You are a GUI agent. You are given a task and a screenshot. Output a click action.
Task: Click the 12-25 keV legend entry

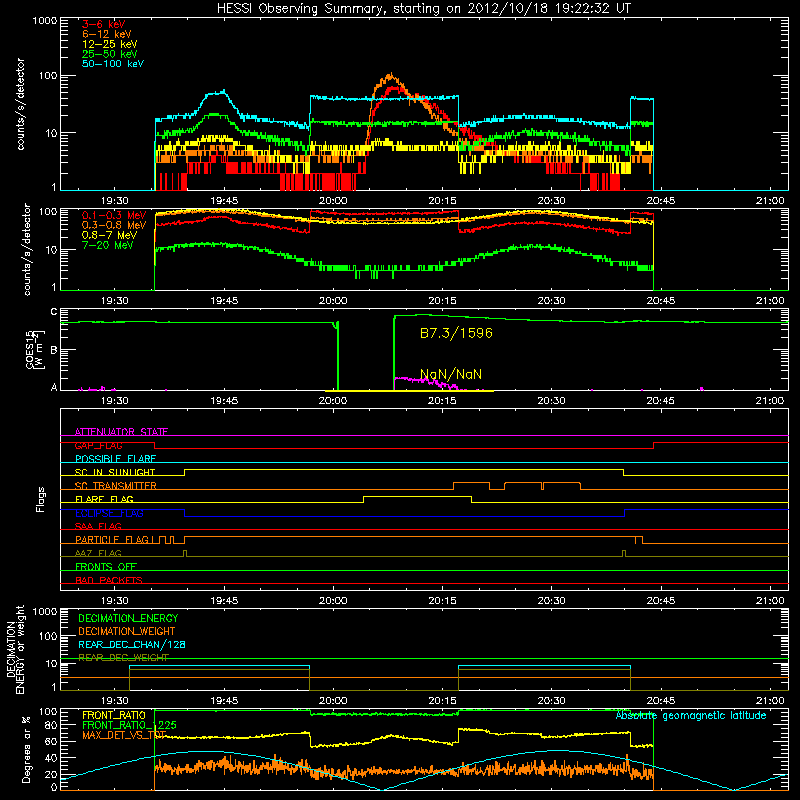coord(110,44)
